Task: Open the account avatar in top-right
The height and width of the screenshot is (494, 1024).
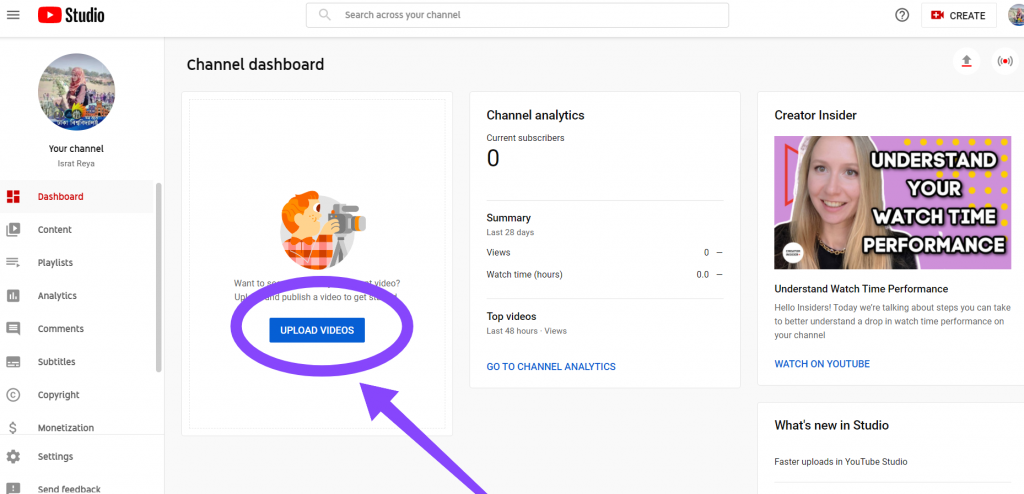Action: point(1015,15)
